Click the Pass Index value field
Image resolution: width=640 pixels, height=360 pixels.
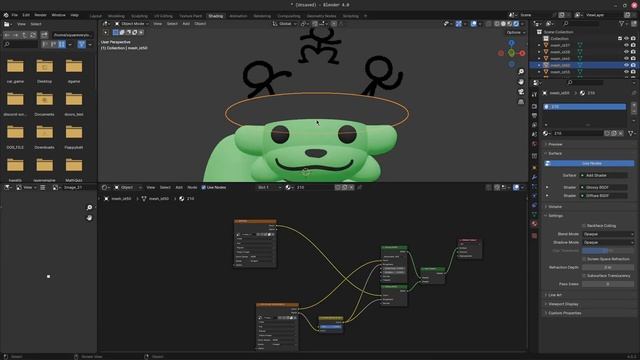point(608,284)
